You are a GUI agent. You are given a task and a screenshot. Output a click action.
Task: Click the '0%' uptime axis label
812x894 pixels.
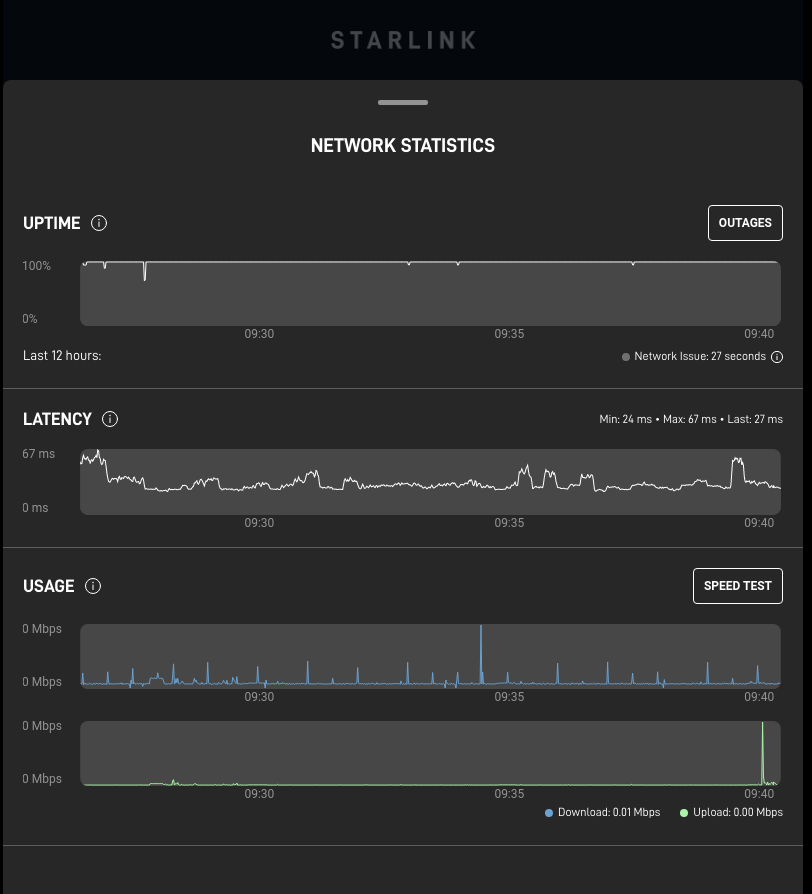[x=30, y=319]
